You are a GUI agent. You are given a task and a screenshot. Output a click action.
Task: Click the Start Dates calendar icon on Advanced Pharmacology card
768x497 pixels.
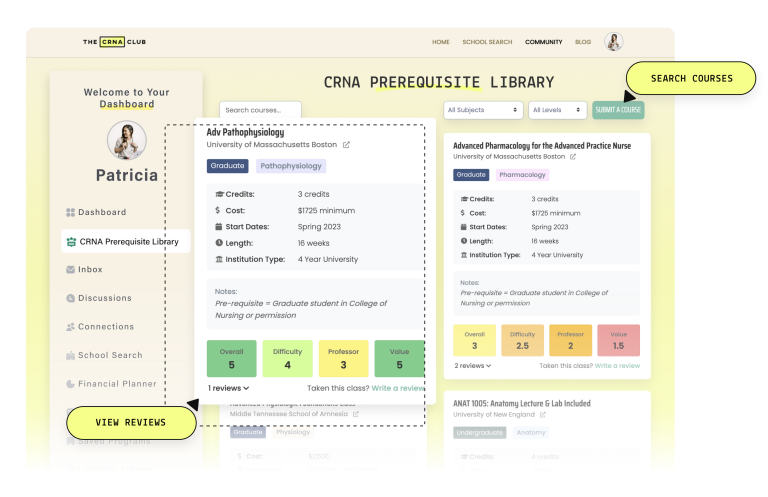pyautogui.click(x=463, y=227)
